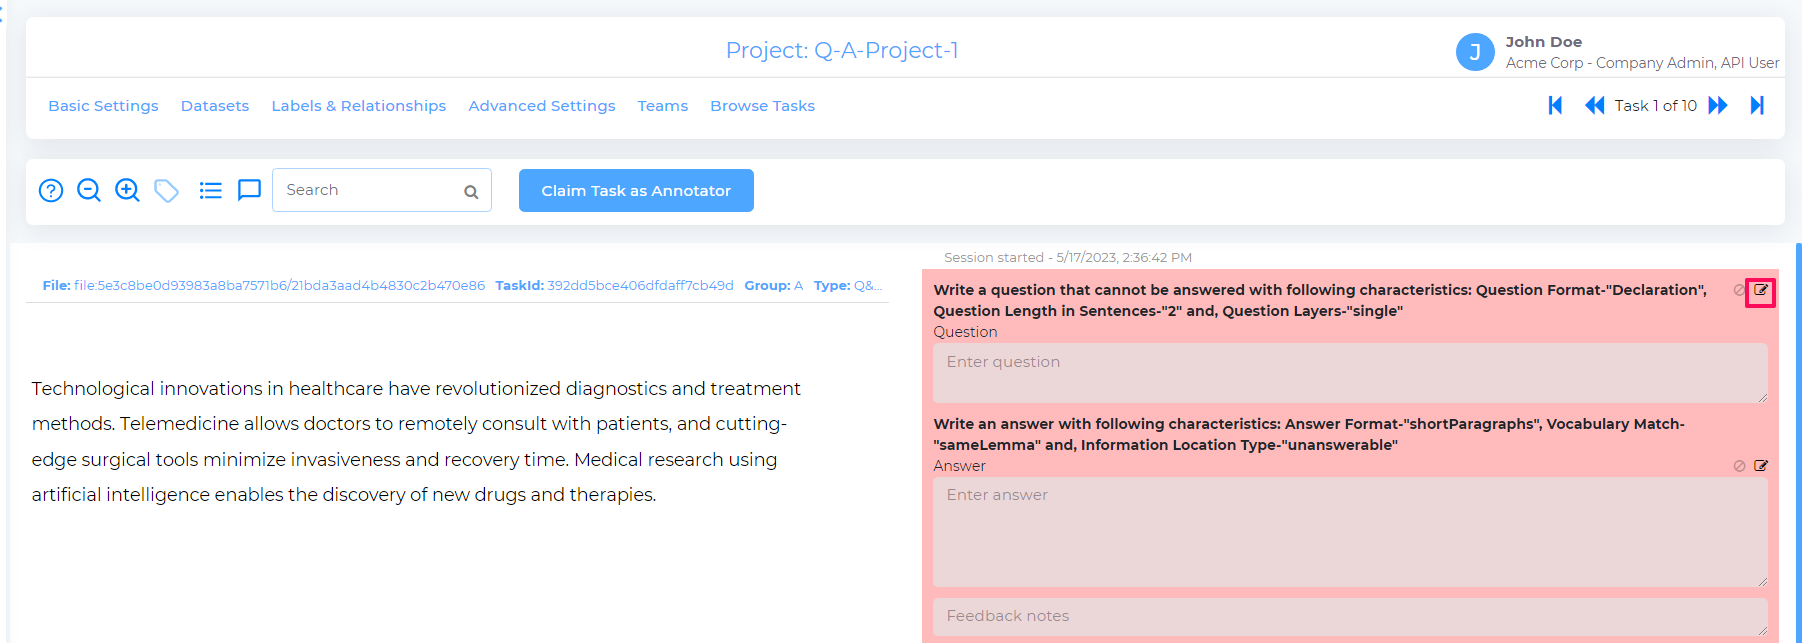The image size is (1802, 643).
Task: Go to the previous task
Action: 1594,105
